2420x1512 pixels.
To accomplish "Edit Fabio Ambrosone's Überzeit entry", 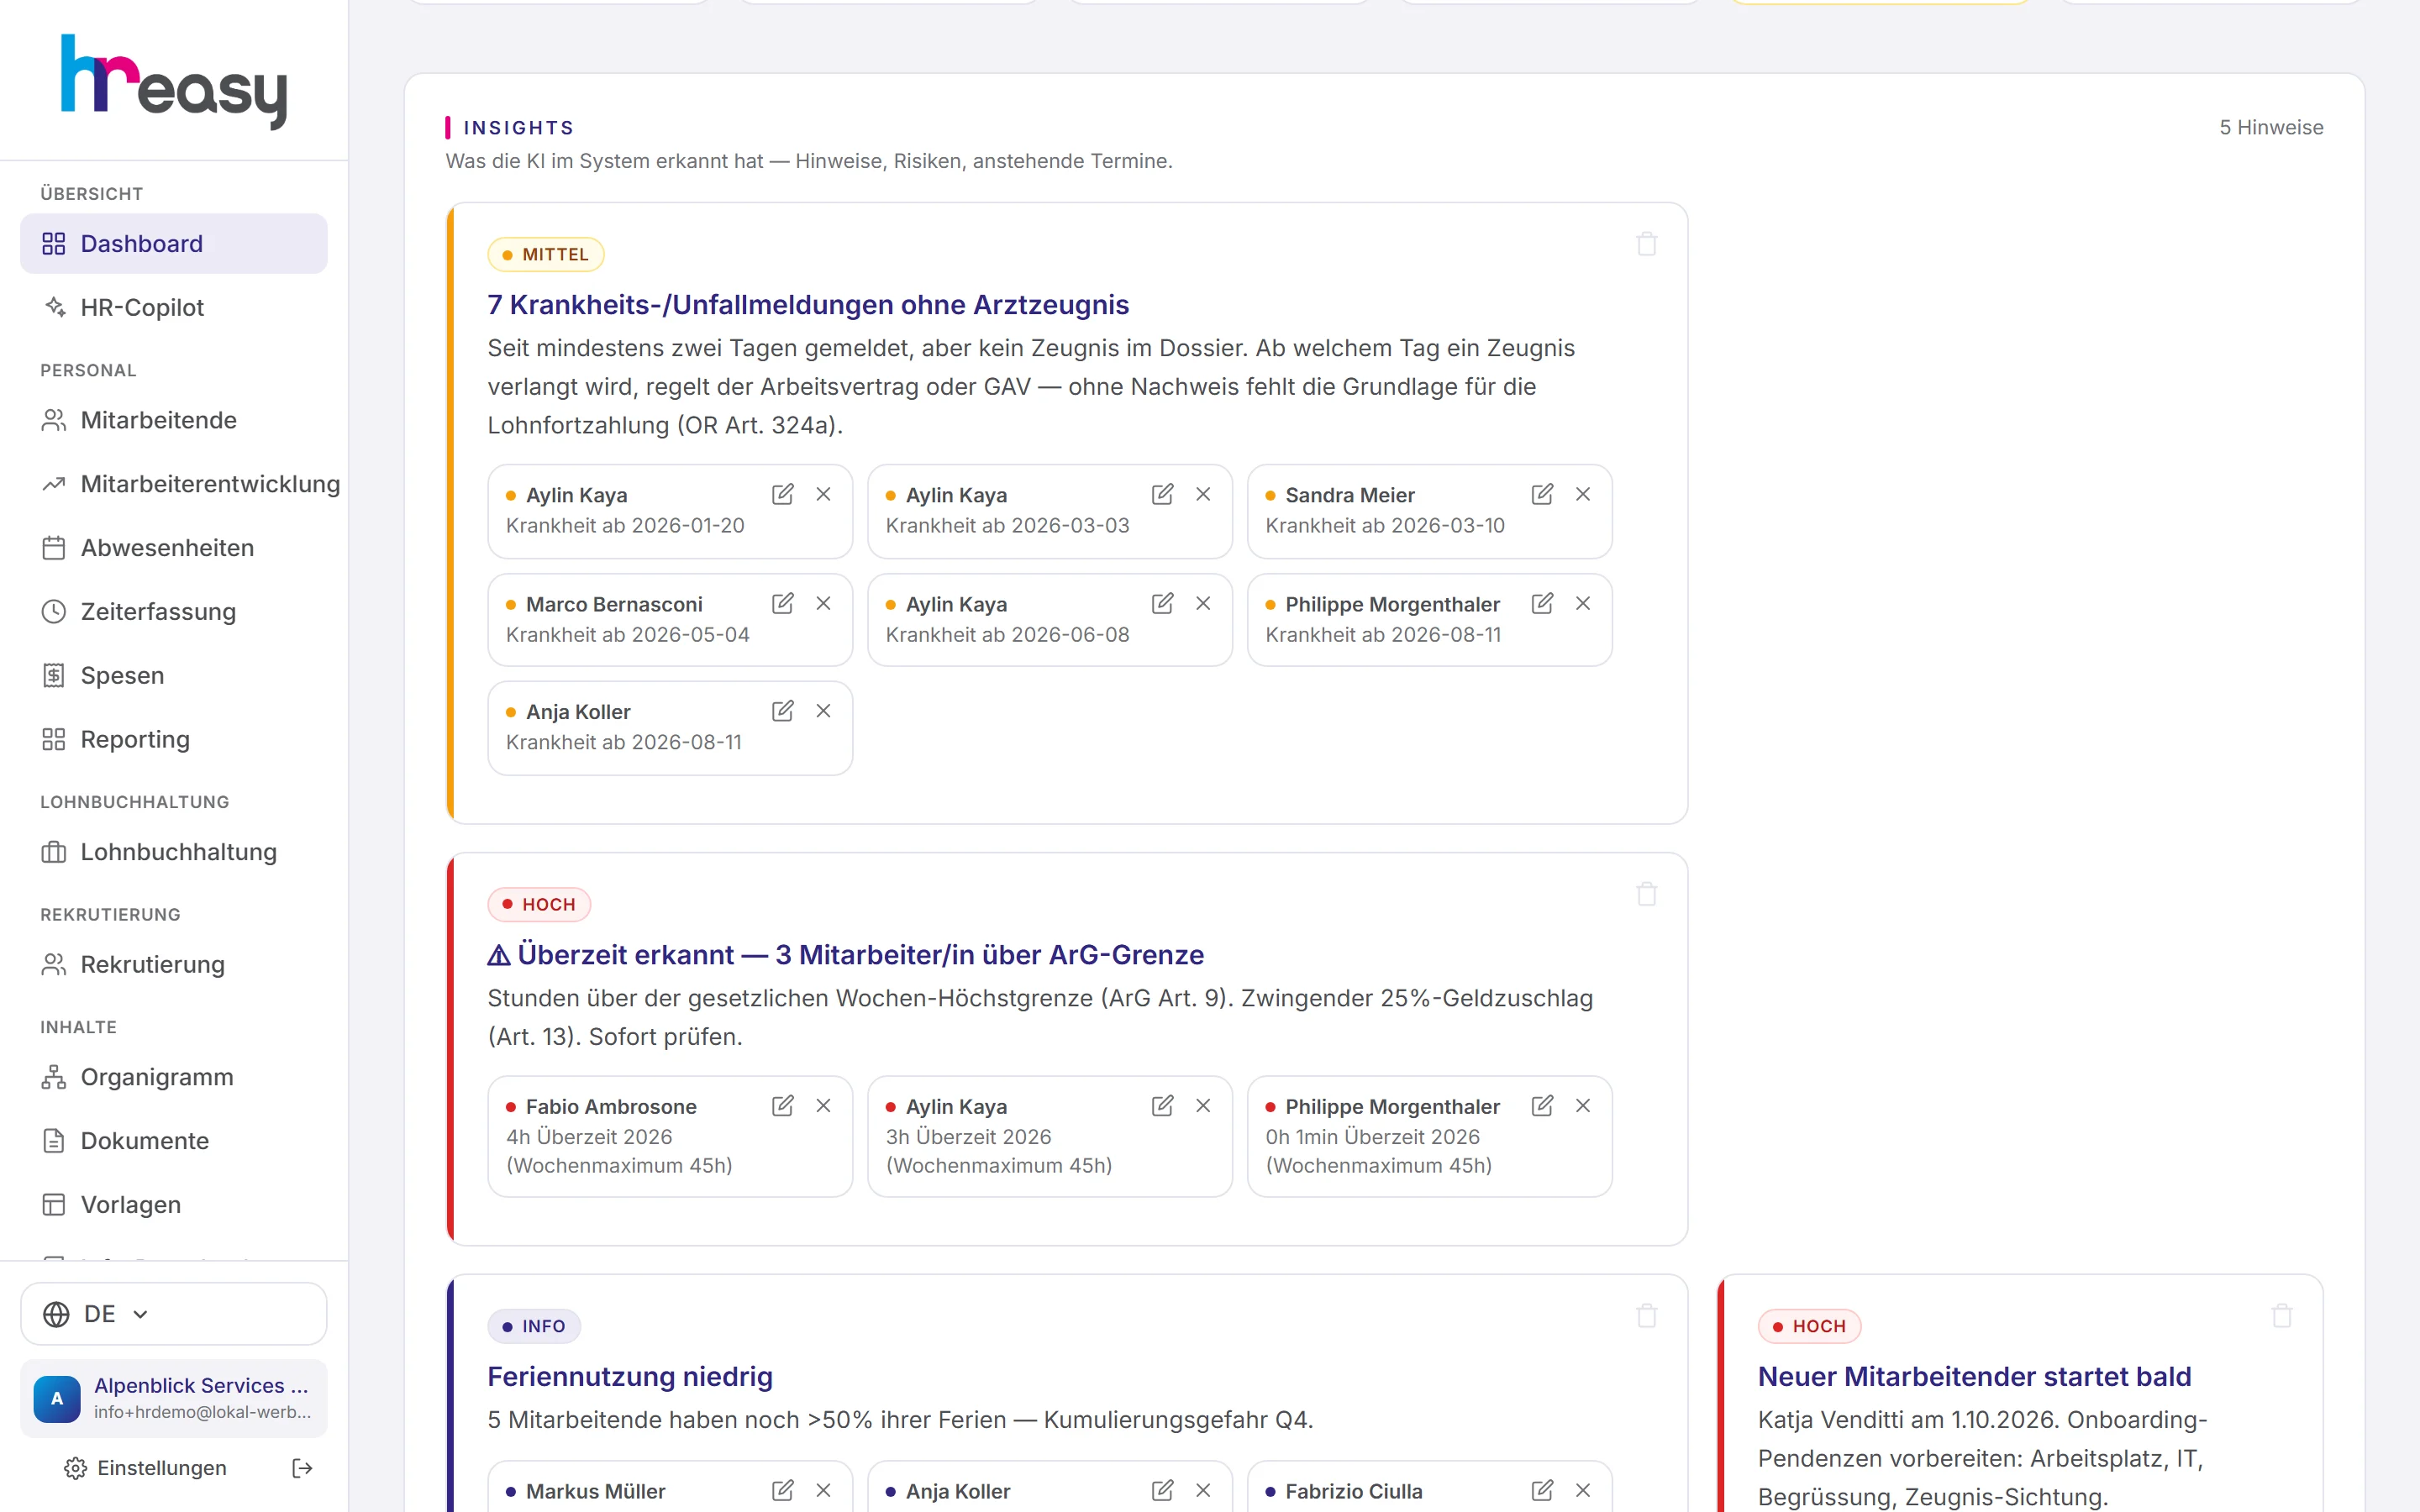I will click(783, 1105).
